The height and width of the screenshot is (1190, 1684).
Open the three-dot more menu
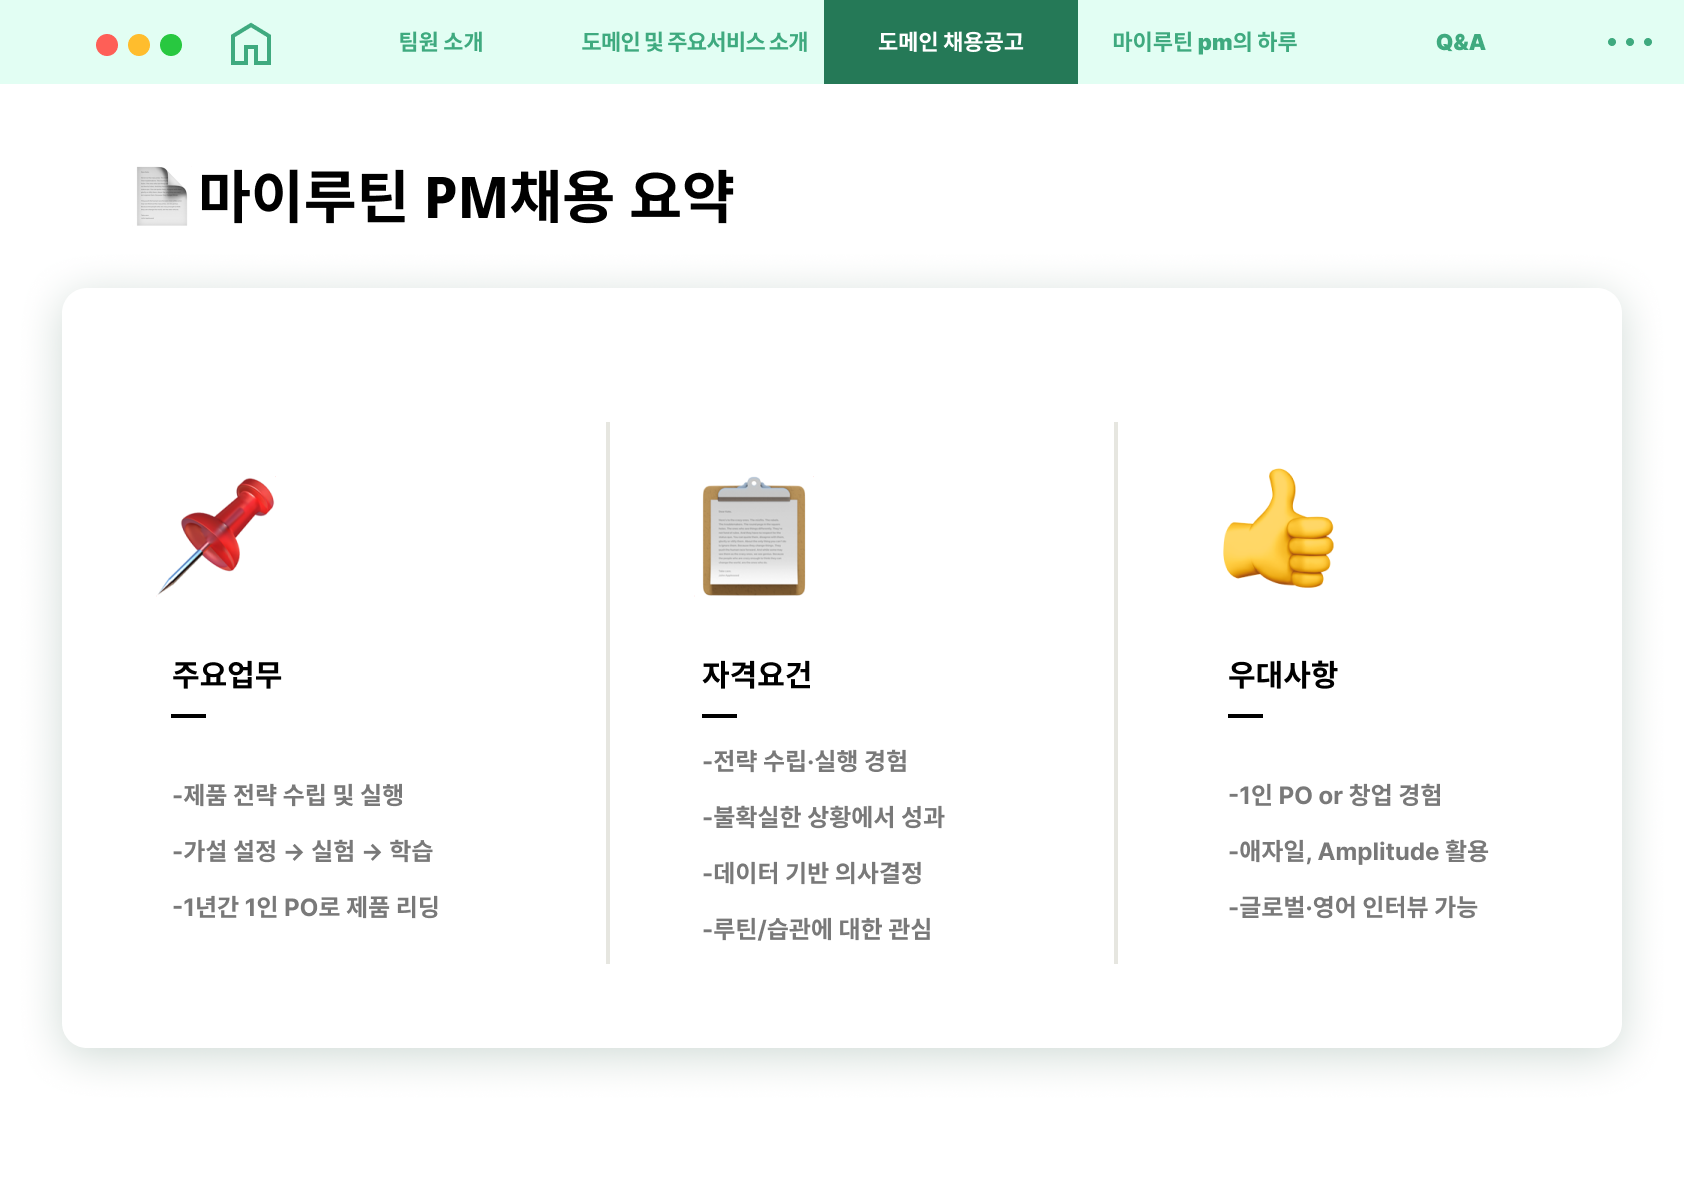1630,42
